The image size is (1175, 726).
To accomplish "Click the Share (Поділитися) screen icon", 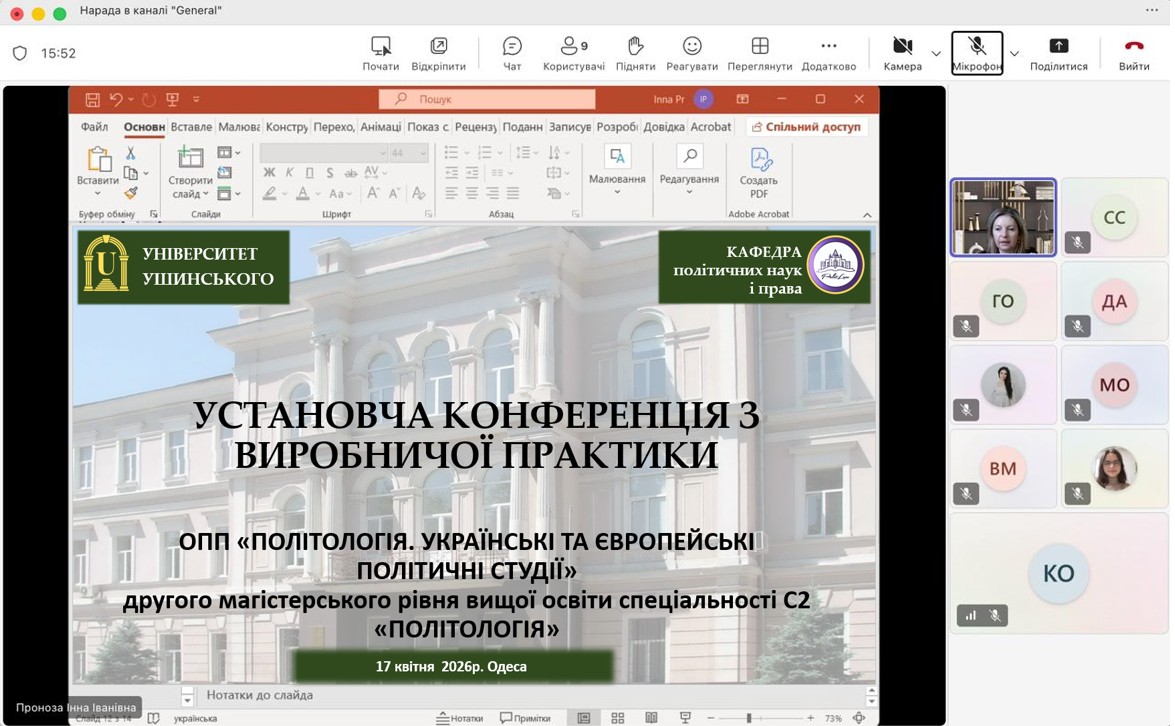I will click(1058, 53).
